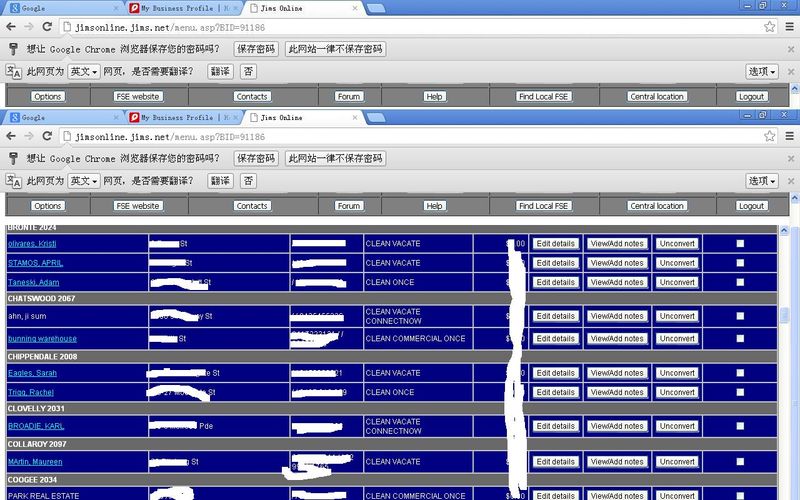Image resolution: width=800 pixels, height=500 pixels.
Task: Click 翻译 button in lower window
Action: point(220,181)
